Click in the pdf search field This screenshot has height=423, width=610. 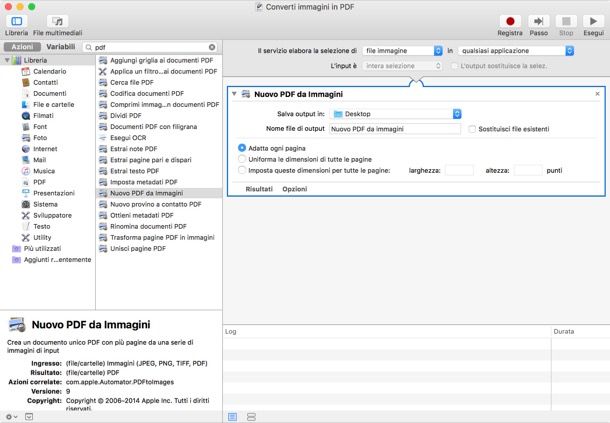(151, 47)
